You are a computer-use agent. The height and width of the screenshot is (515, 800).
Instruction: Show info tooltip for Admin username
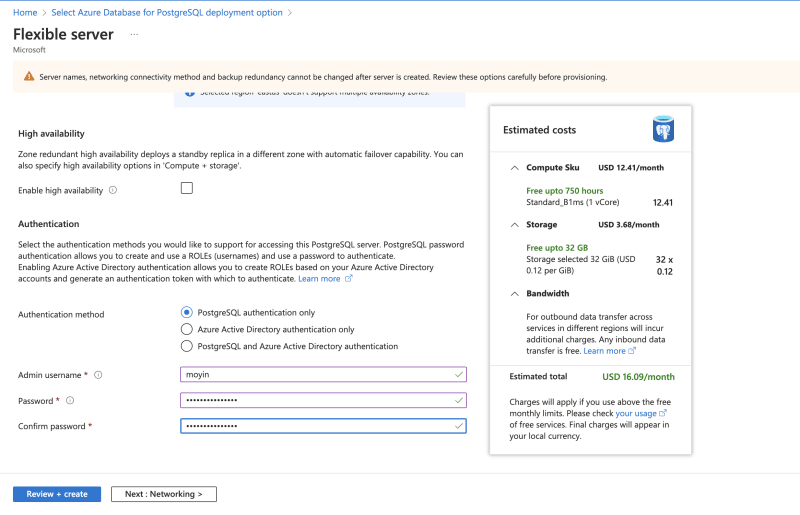(x=98, y=375)
